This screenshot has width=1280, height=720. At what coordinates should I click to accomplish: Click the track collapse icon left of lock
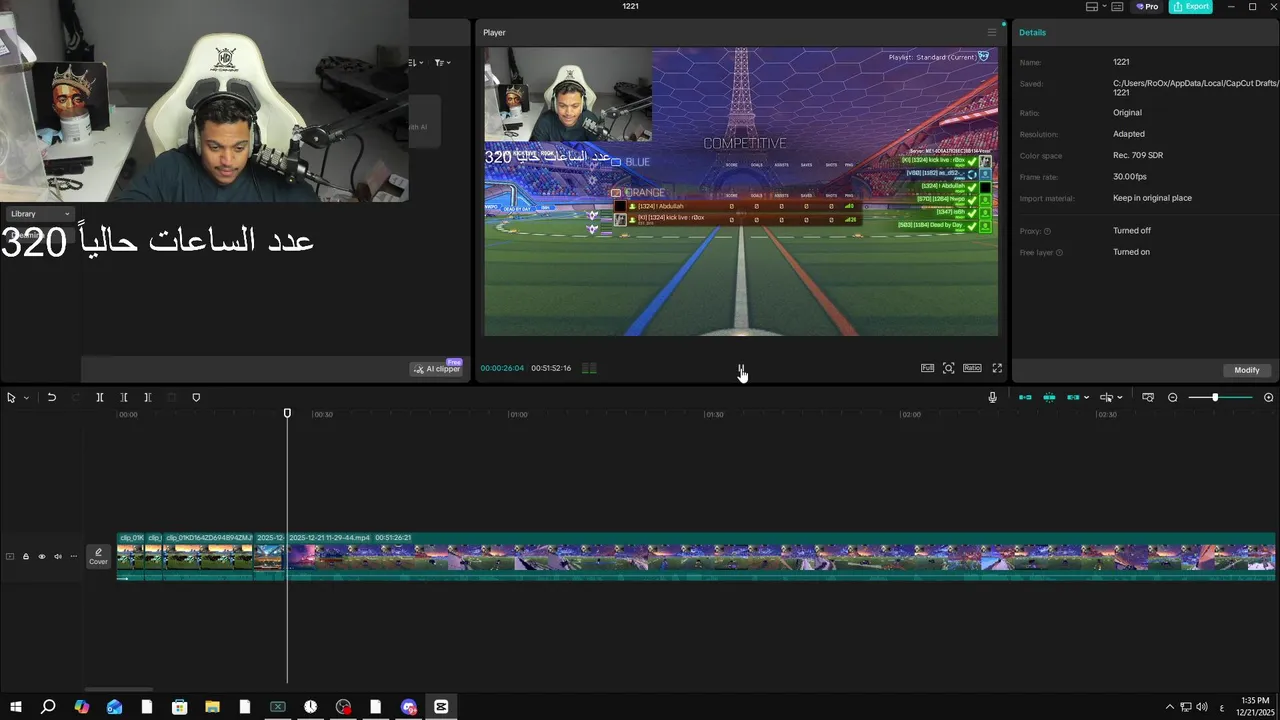(10, 556)
